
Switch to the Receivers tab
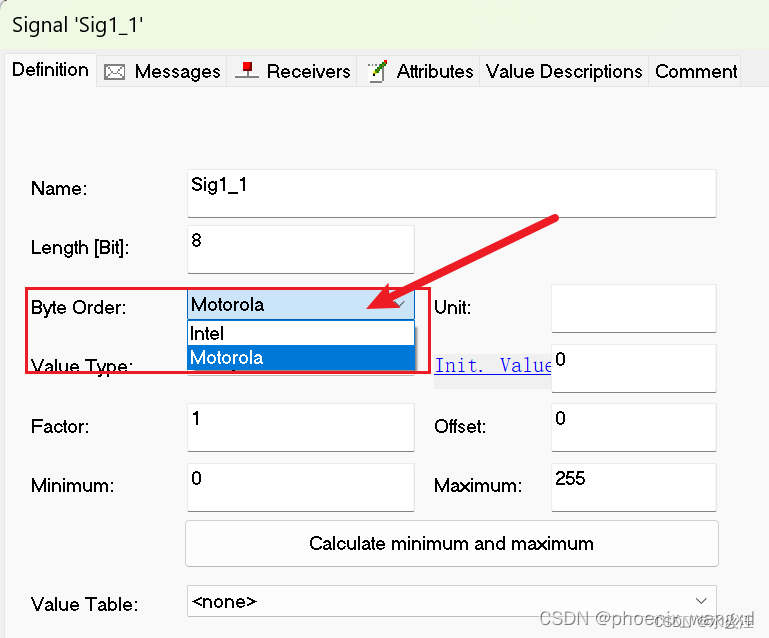(292, 72)
